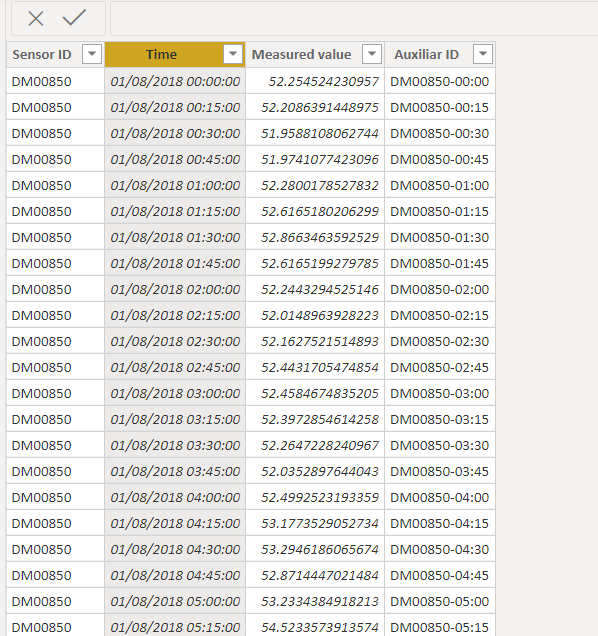Click Time cell 01/08/2018 01:45:00
The height and width of the screenshot is (636, 598).
[175, 263]
